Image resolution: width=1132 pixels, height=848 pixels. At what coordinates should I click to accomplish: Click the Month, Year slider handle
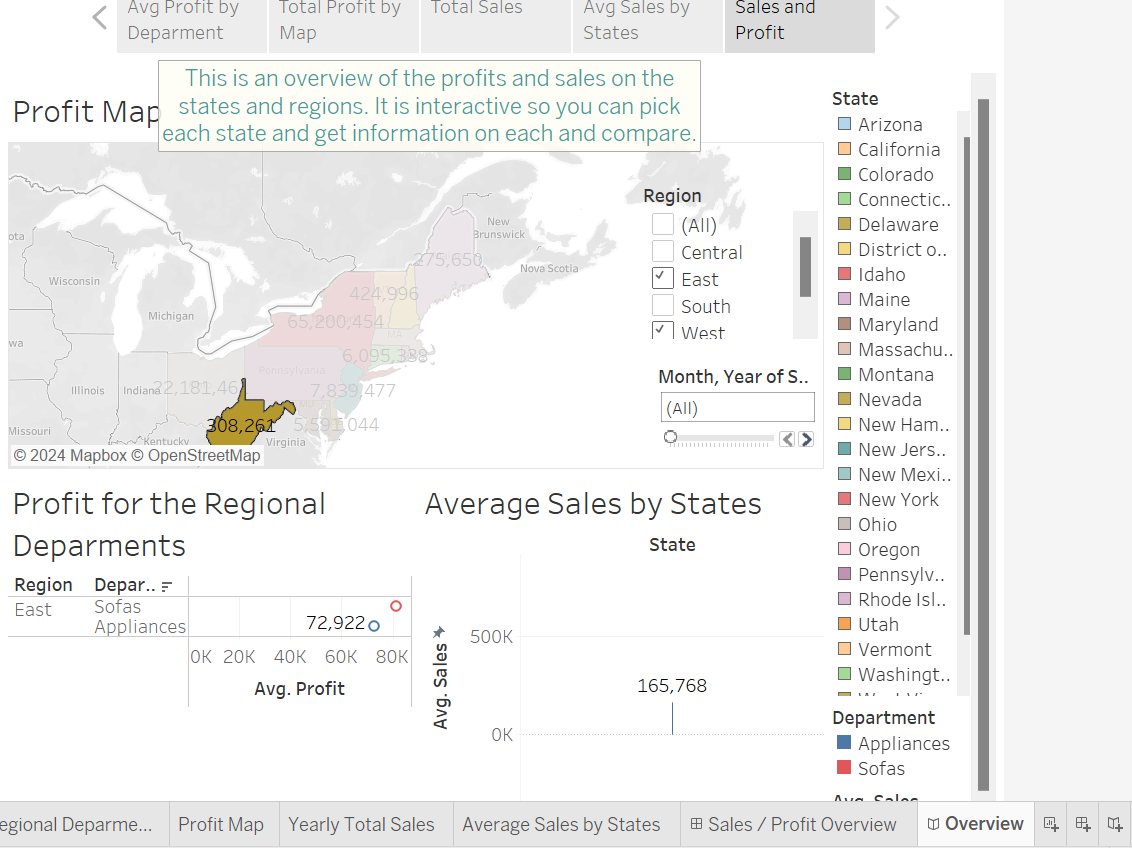(670, 437)
